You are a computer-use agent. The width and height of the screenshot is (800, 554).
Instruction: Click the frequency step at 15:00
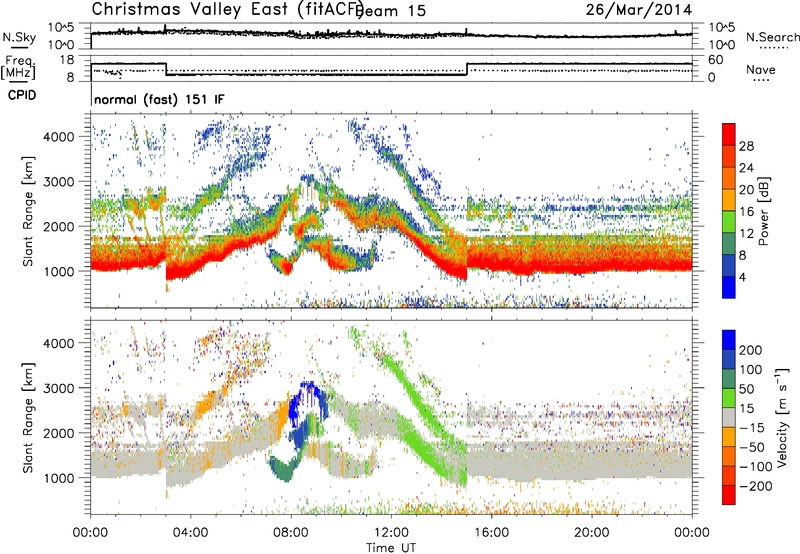(467, 69)
